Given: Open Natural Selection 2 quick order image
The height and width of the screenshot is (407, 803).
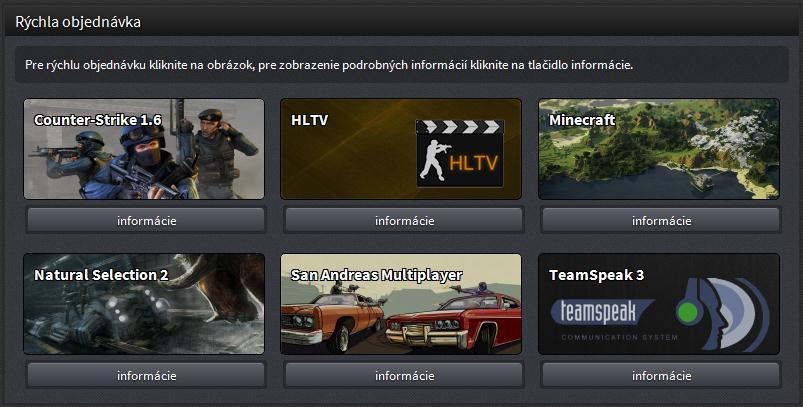Looking at the screenshot, I should 144,304.
